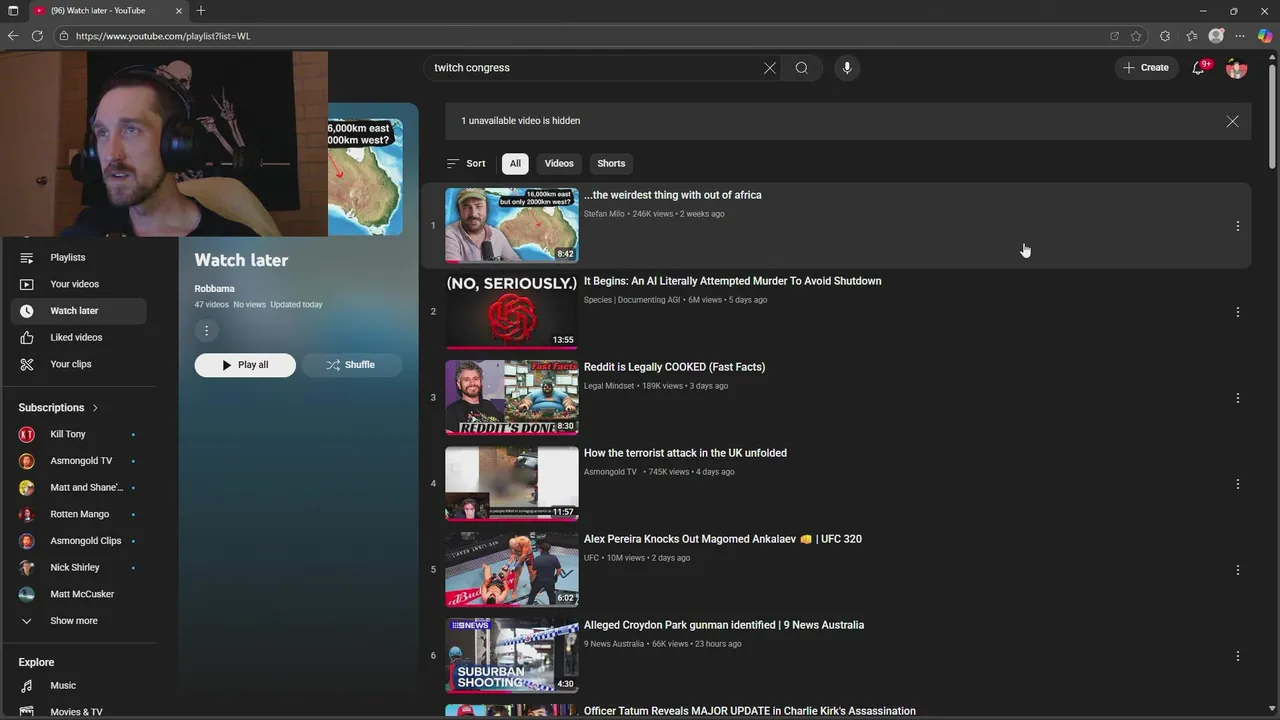The height and width of the screenshot is (720, 1280).
Task: Expand Subscriptions section chevron
Action: click(95, 408)
